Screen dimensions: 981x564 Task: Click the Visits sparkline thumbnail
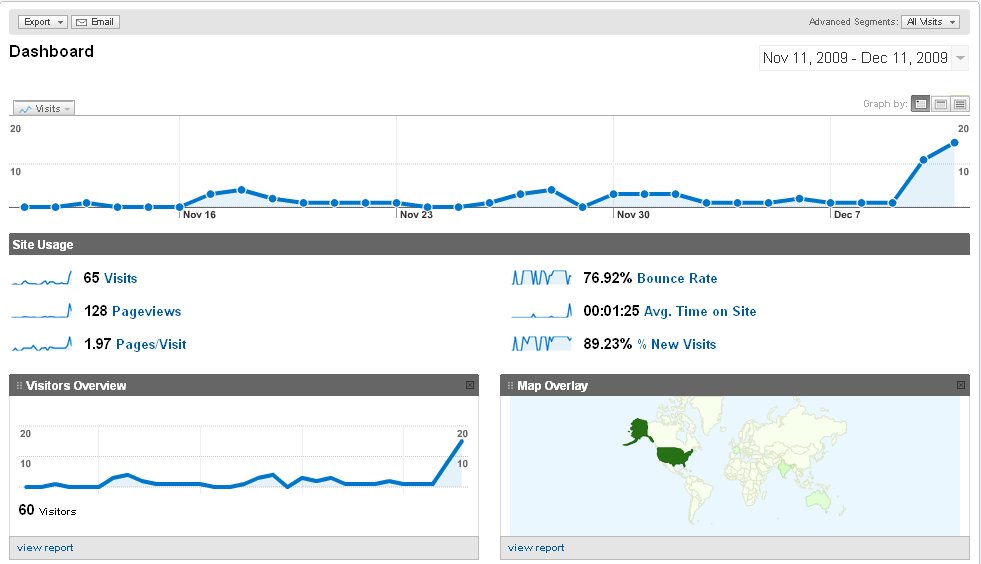tap(41, 279)
